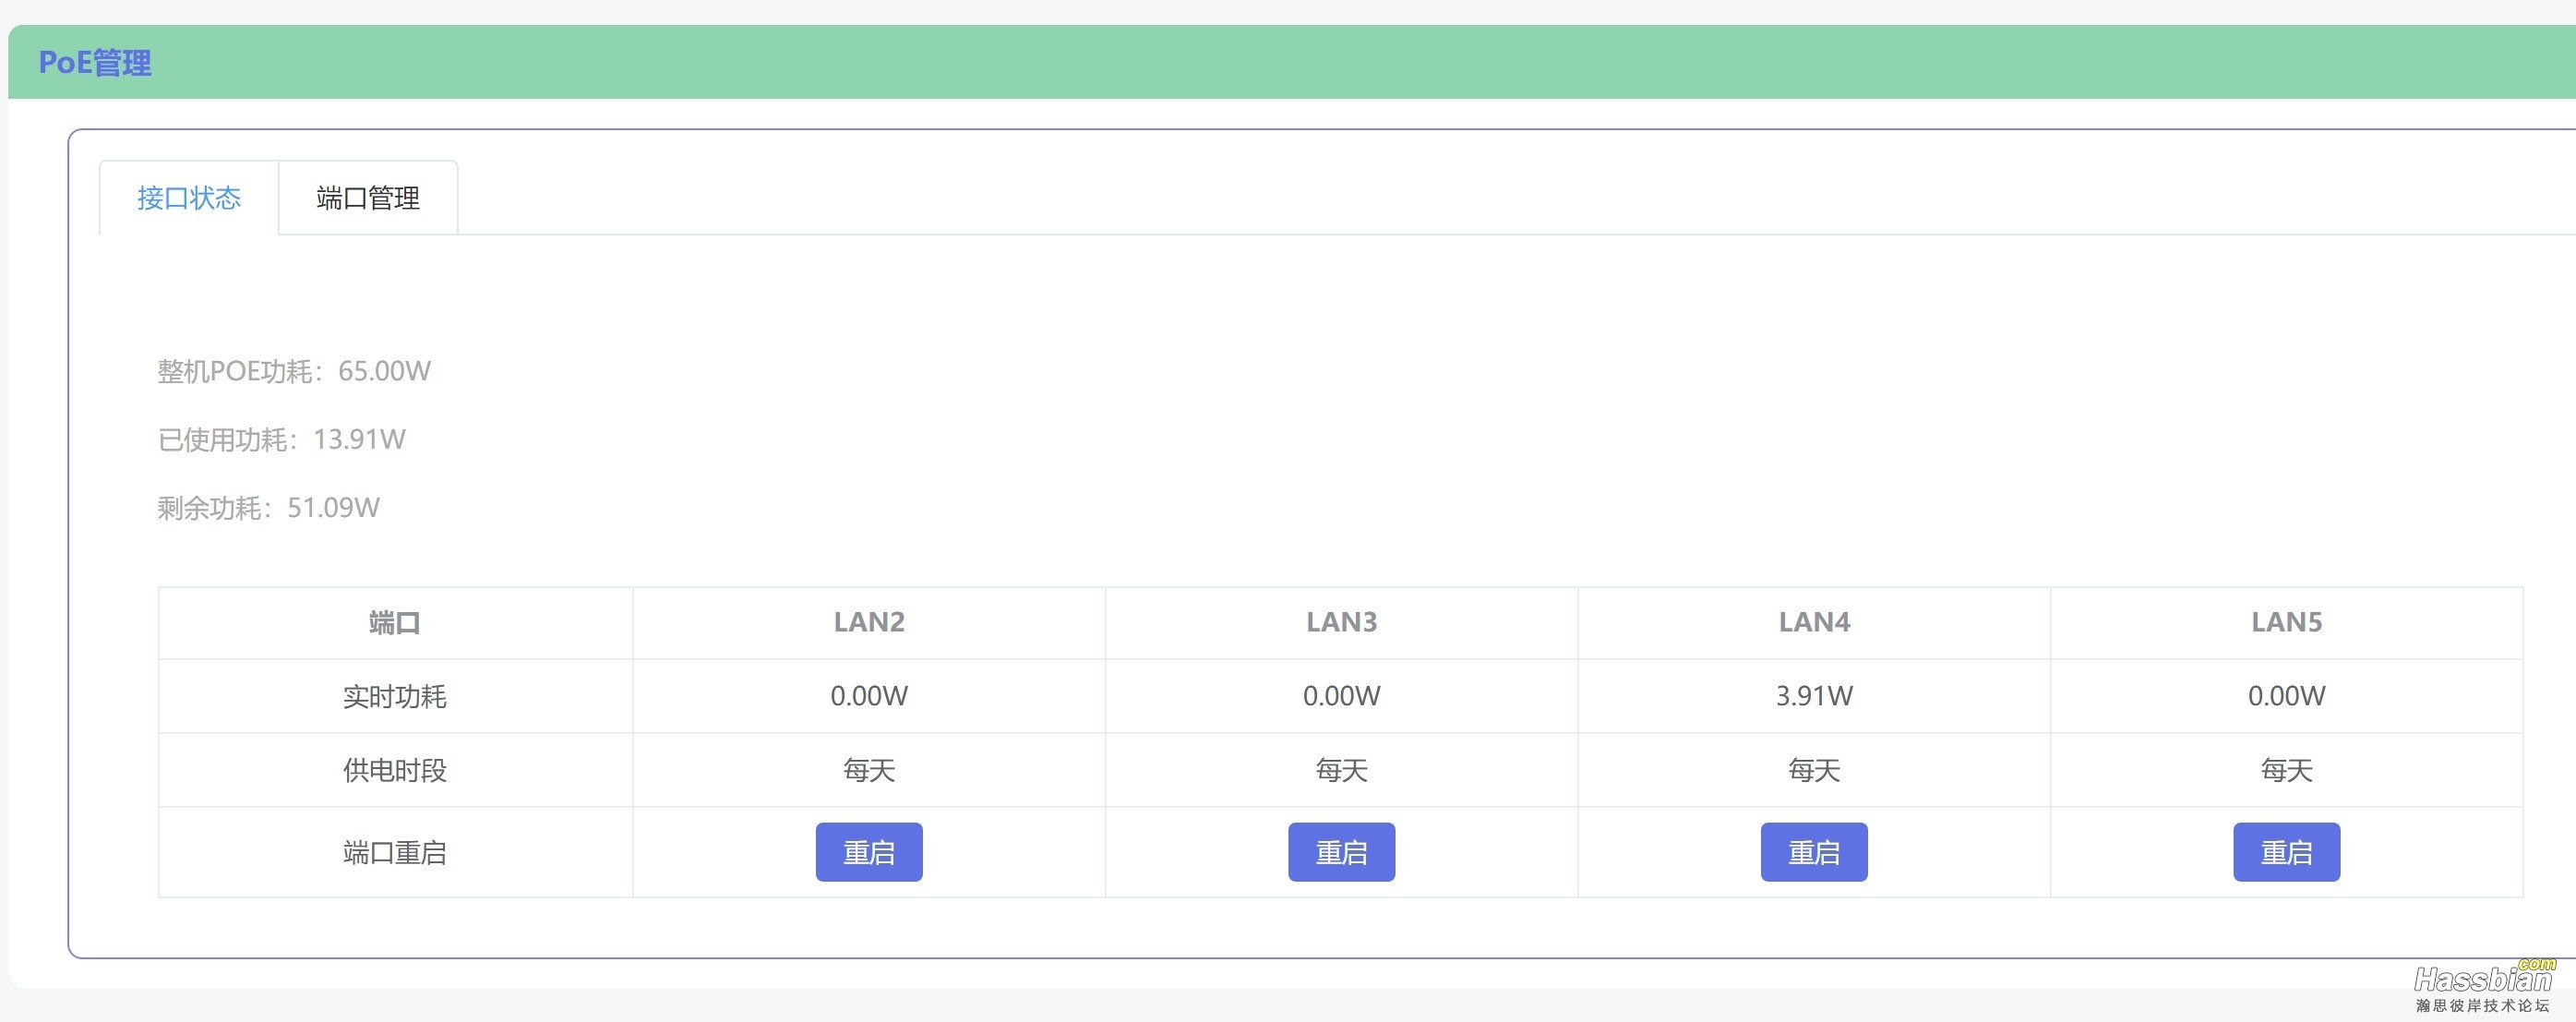Click the 剩余功耗 51.09W text

[x=268, y=508]
